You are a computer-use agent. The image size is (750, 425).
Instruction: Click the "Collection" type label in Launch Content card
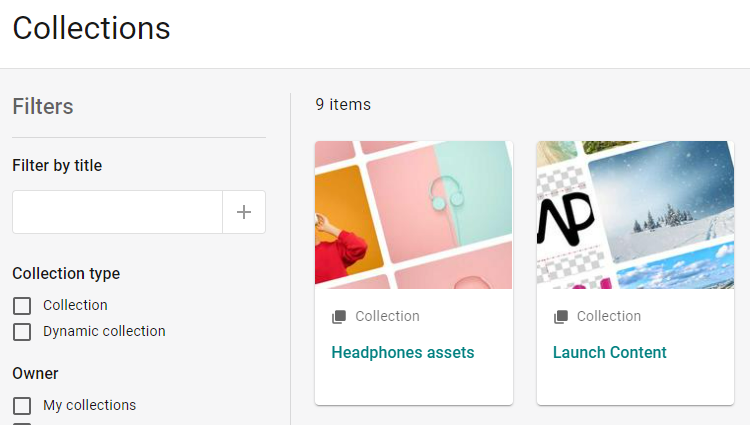608,316
